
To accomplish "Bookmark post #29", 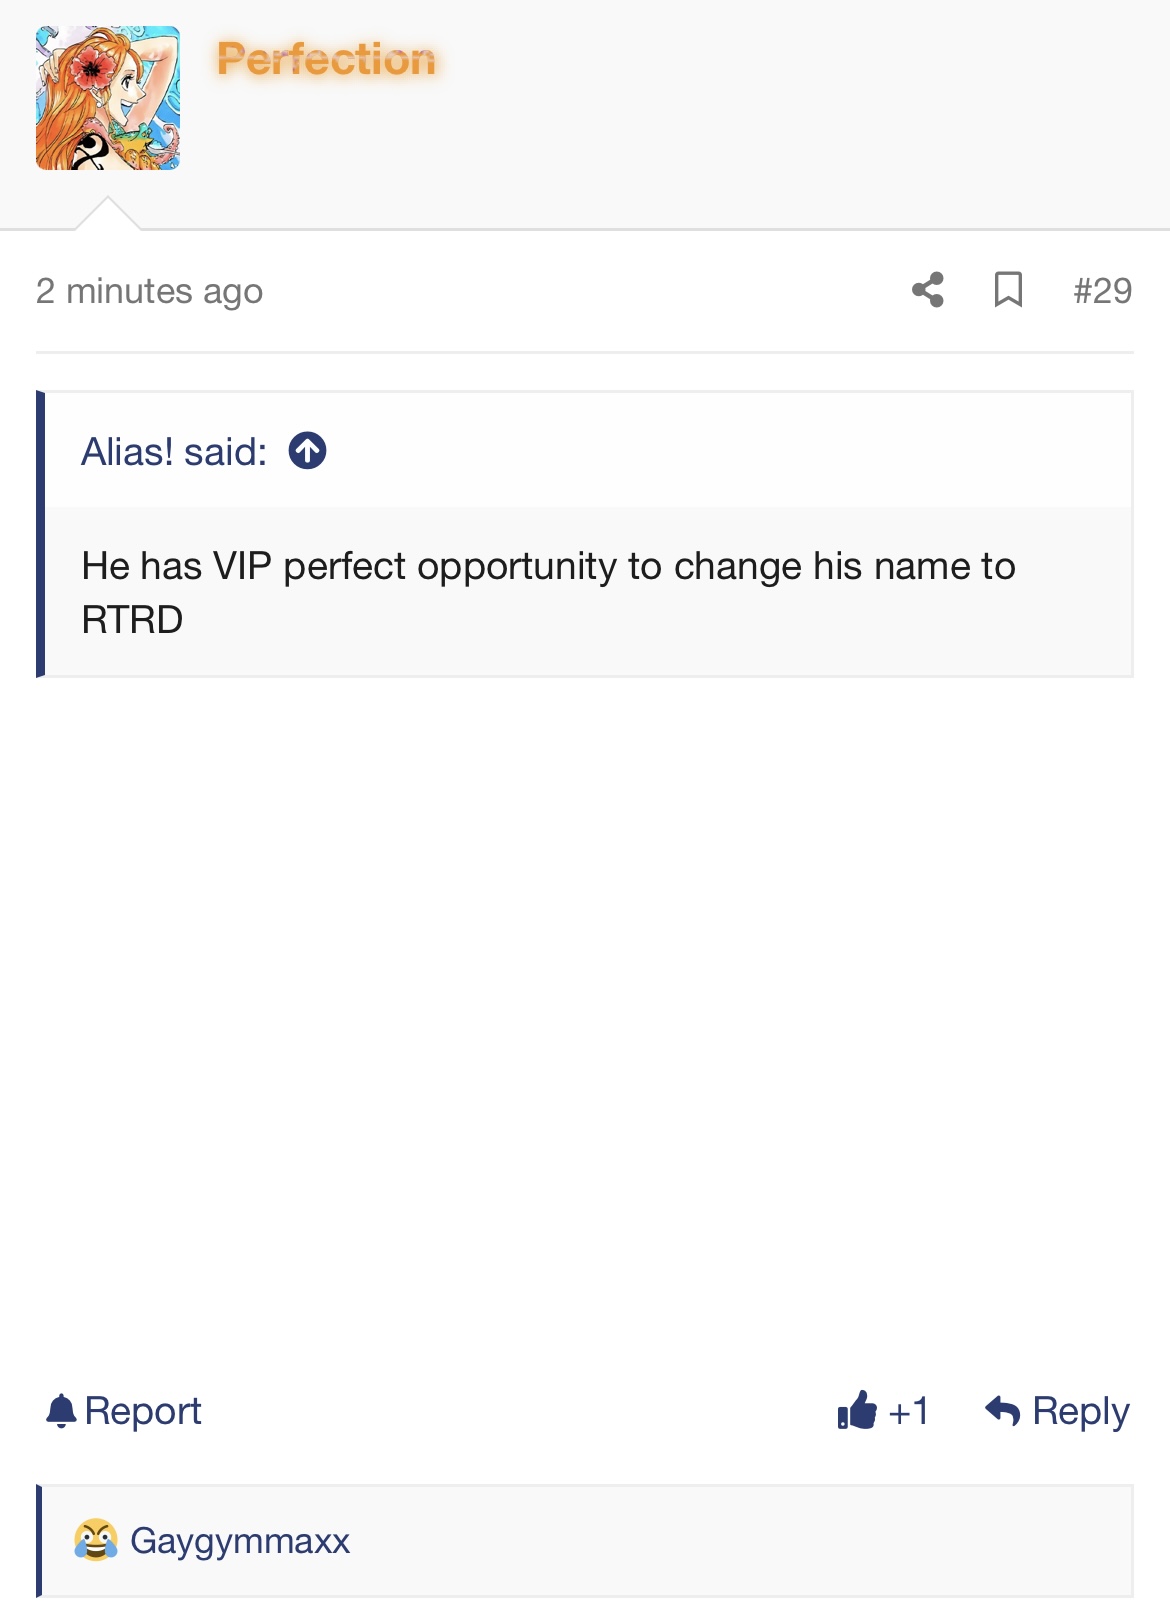I will tap(1008, 290).
